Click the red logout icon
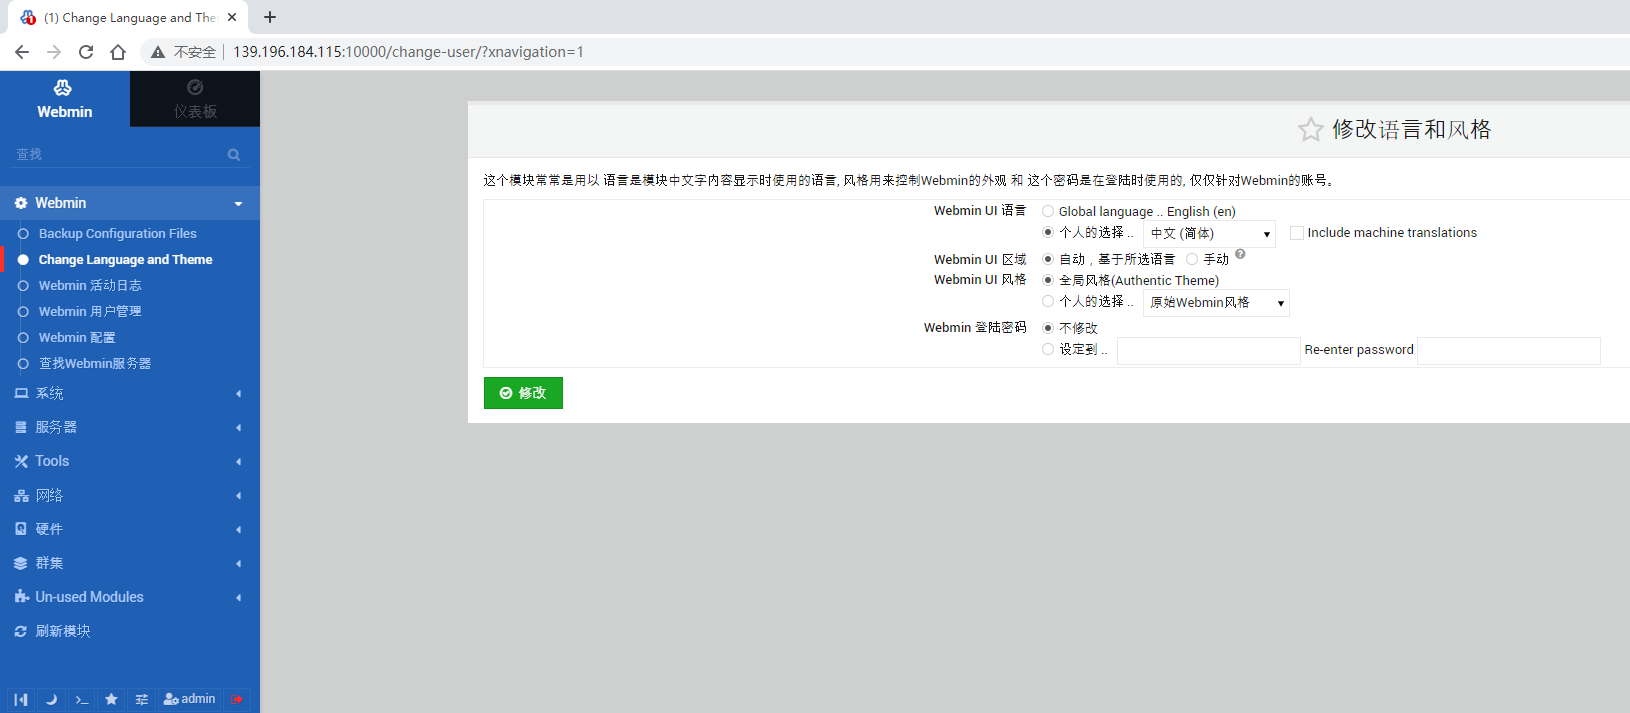 237,699
